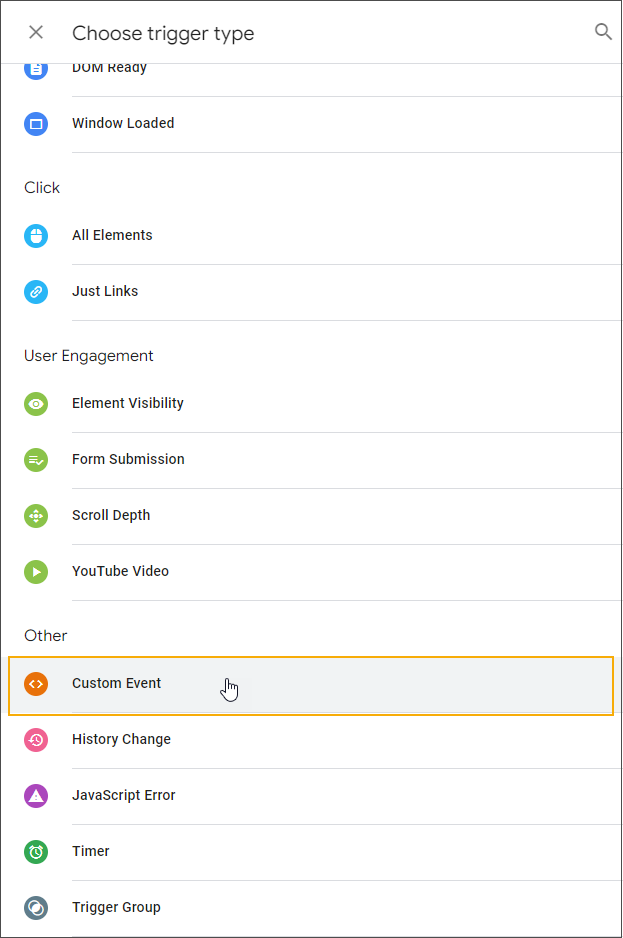Image resolution: width=623 pixels, height=938 pixels.
Task: Click the Custom Event orange icon
Action: tap(36, 684)
